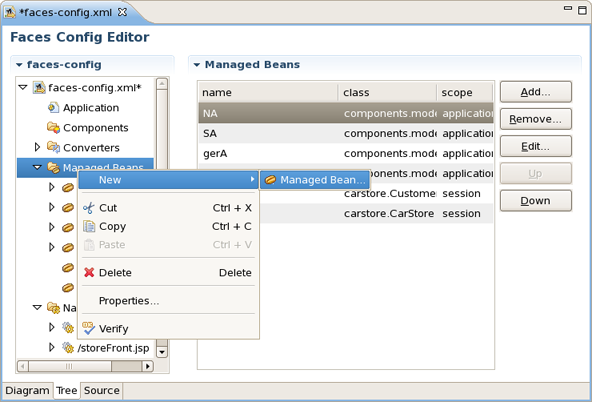Collapse the Managed Beans tree node
The height and width of the screenshot is (402, 592).
pos(37,167)
